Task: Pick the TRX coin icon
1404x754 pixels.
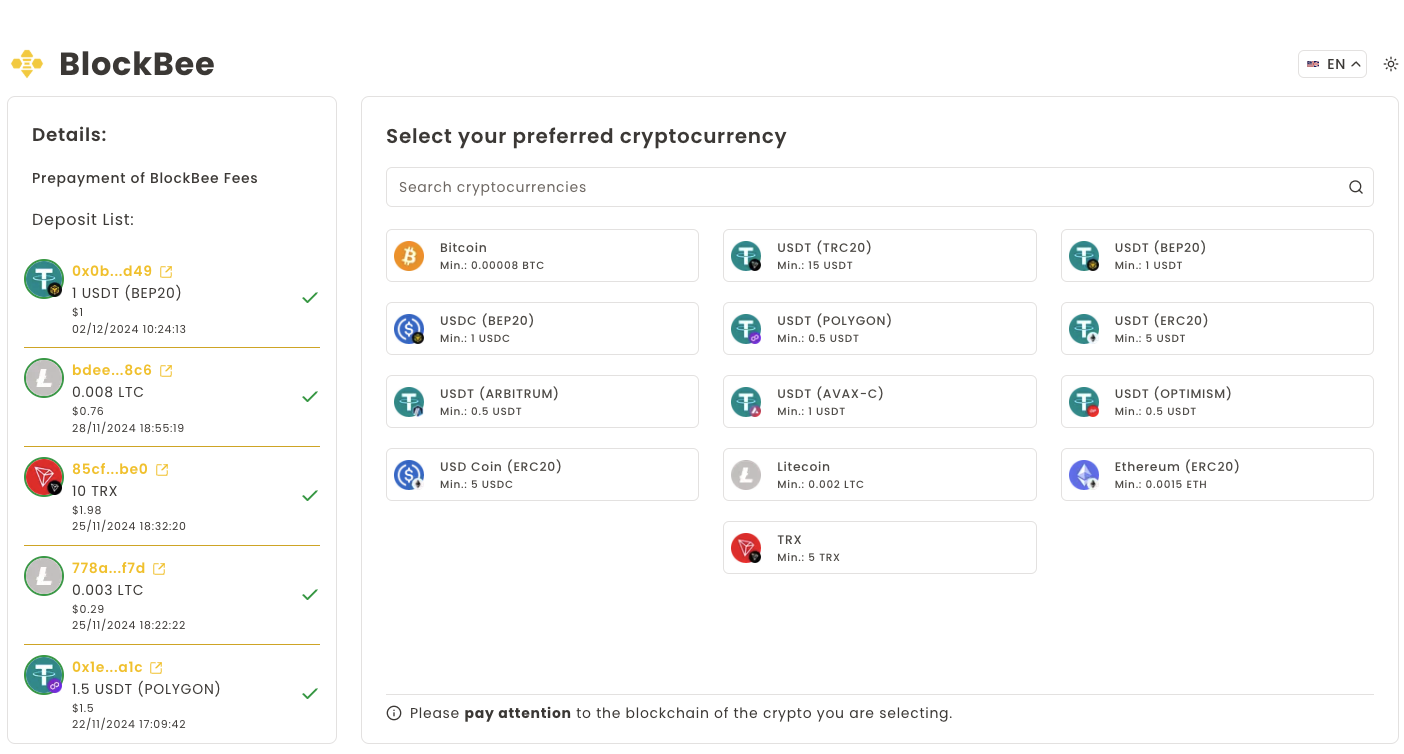Action: click(x=746, y=548)
